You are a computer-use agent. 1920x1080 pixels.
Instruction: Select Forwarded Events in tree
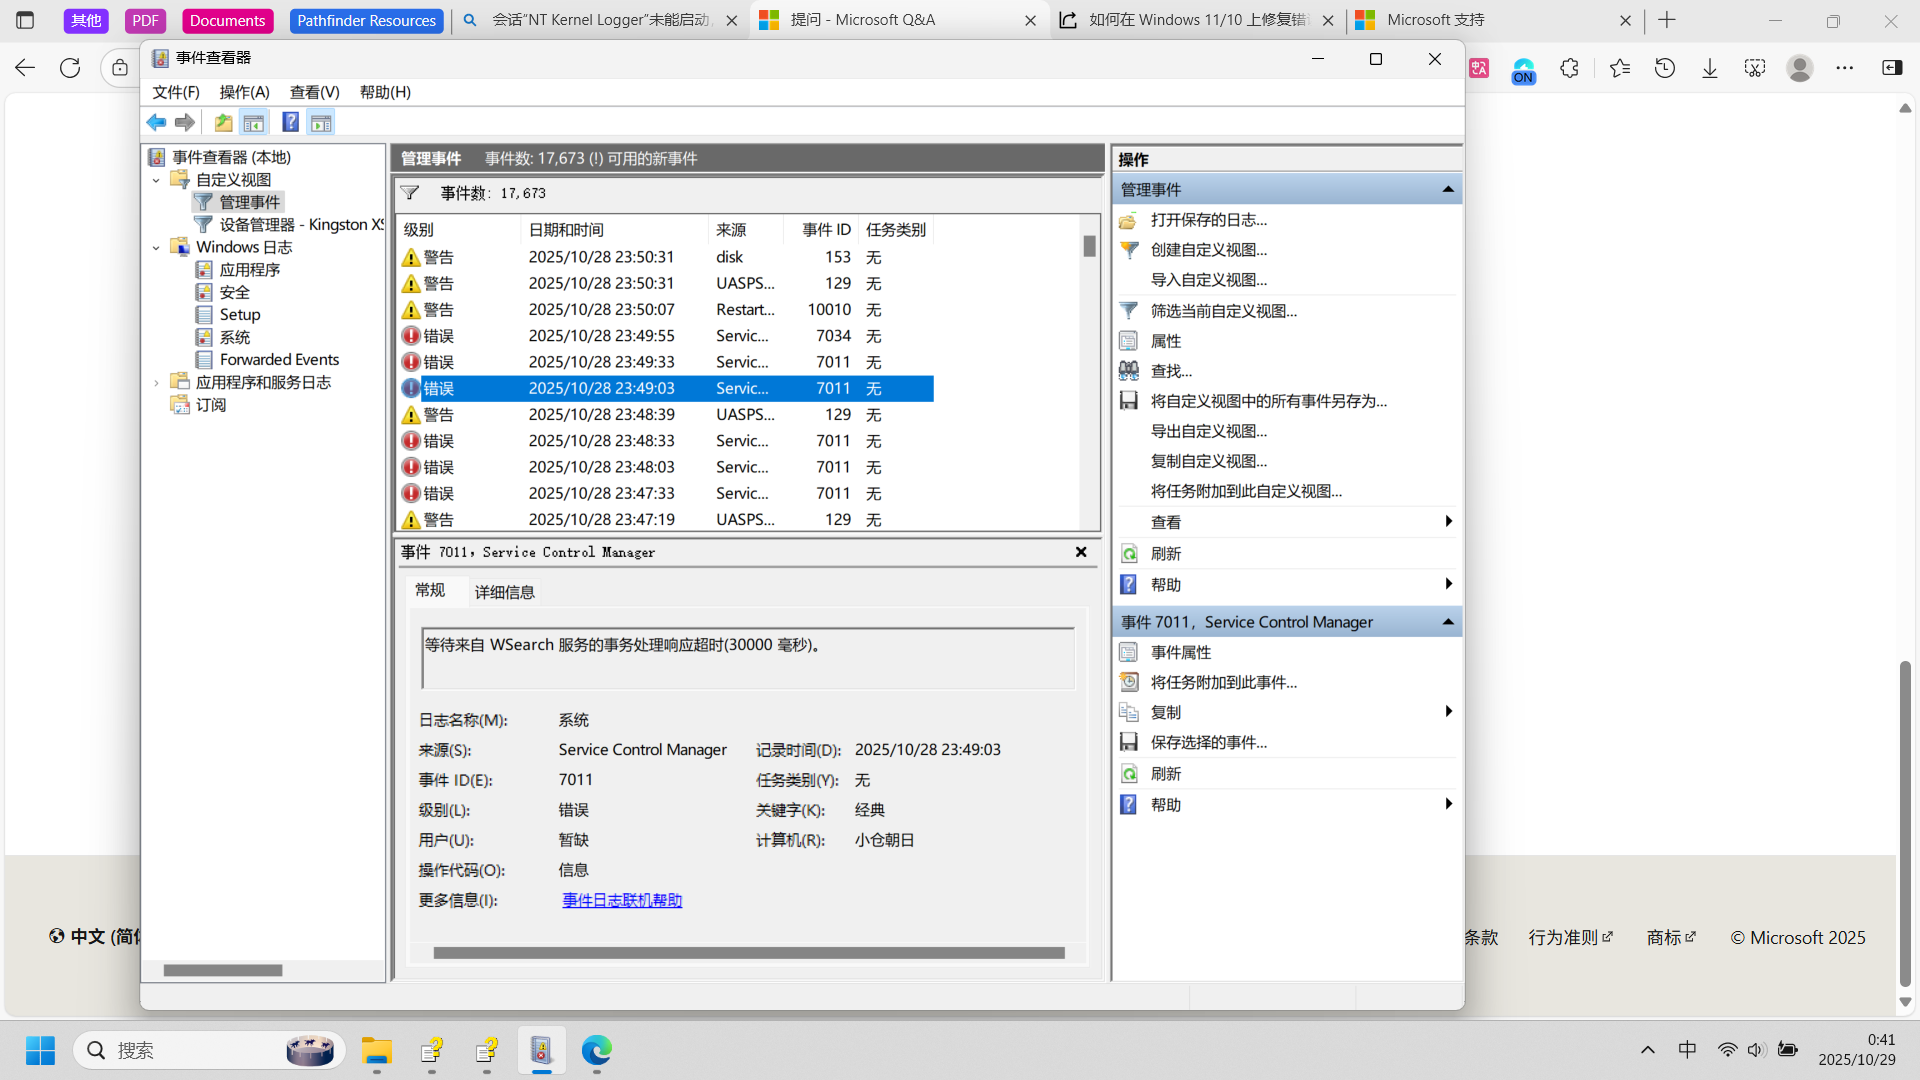(279, 359)
